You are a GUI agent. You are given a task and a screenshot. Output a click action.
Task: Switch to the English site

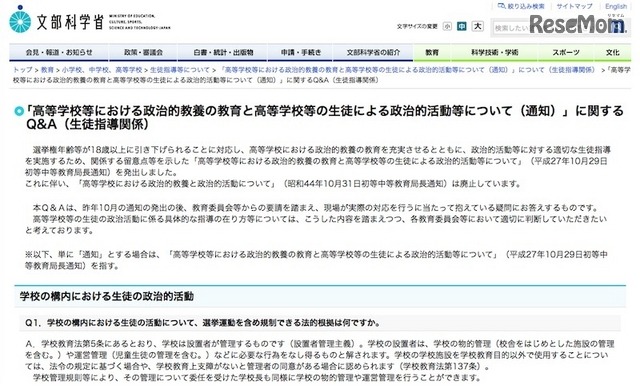(x=616, y=6)
